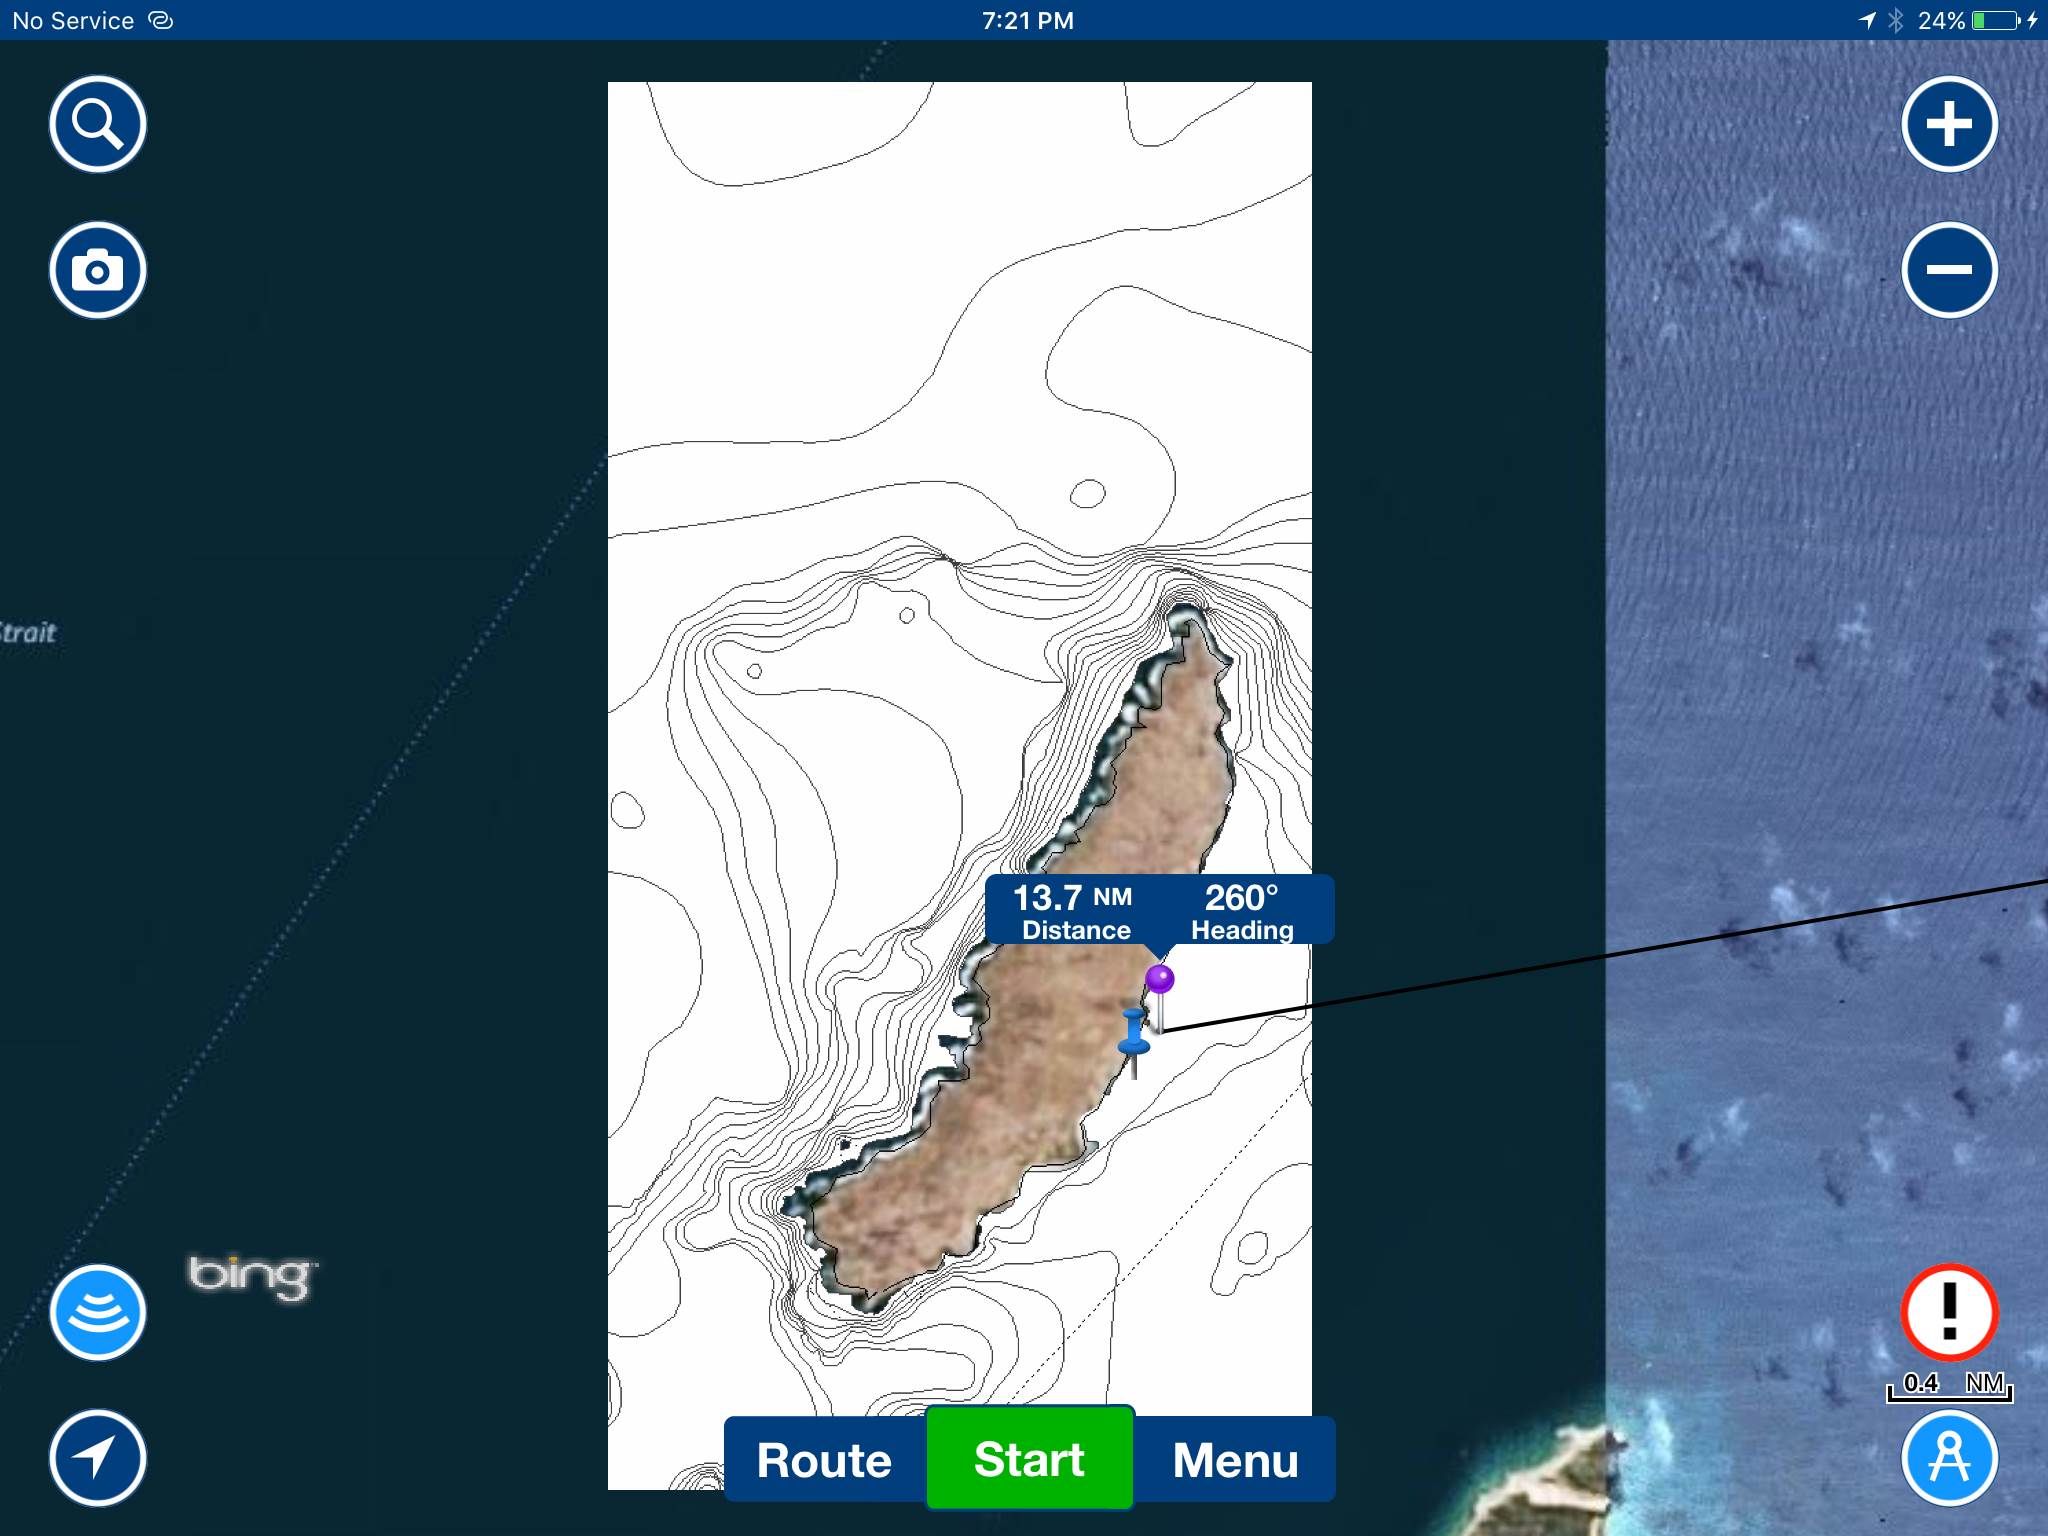The height and width of the screenshot is (1536, 2048).
Task: Center map with location arrow icon
Action: pos(97,1458)
